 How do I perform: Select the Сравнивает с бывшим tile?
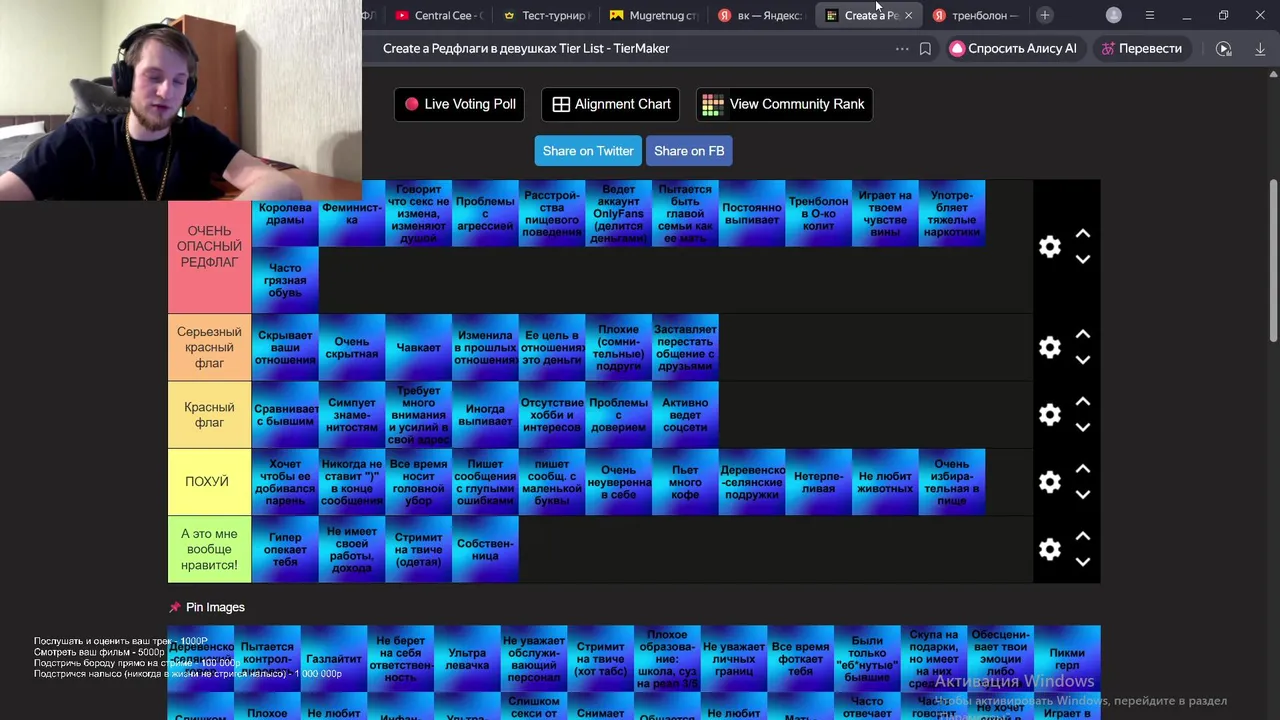285,414
